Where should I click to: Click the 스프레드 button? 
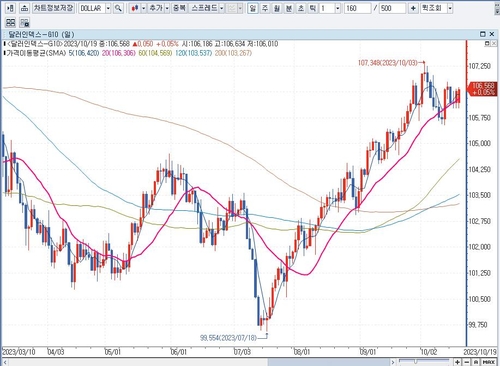coord(204,8)
